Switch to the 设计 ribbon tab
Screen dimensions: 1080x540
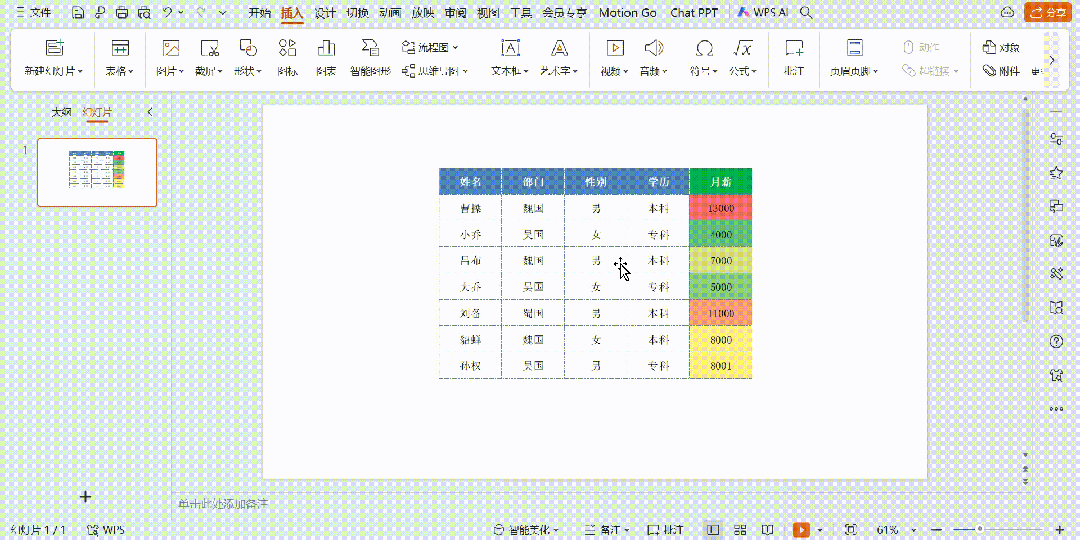[x=324, y=12]
